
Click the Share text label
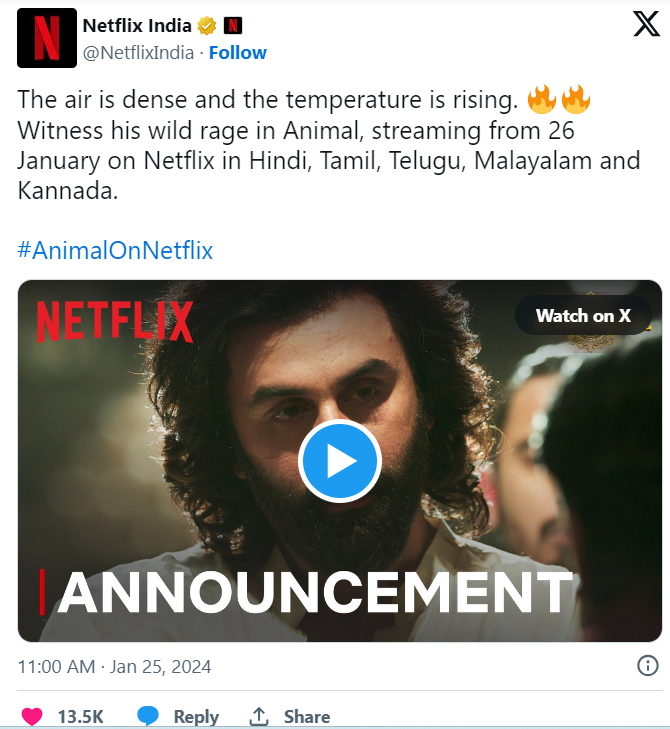(x=307, y=716)
